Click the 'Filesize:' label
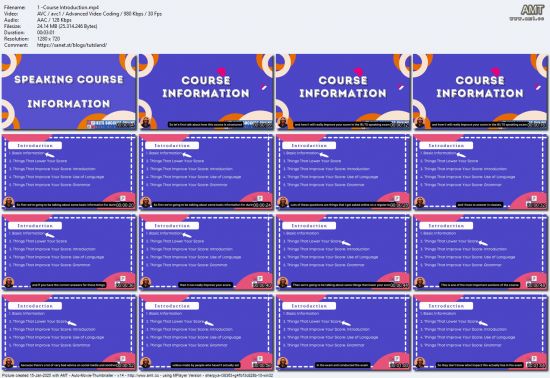Viewport: 550px width, 378px height. pyautogui.click(x=13, y=26)
